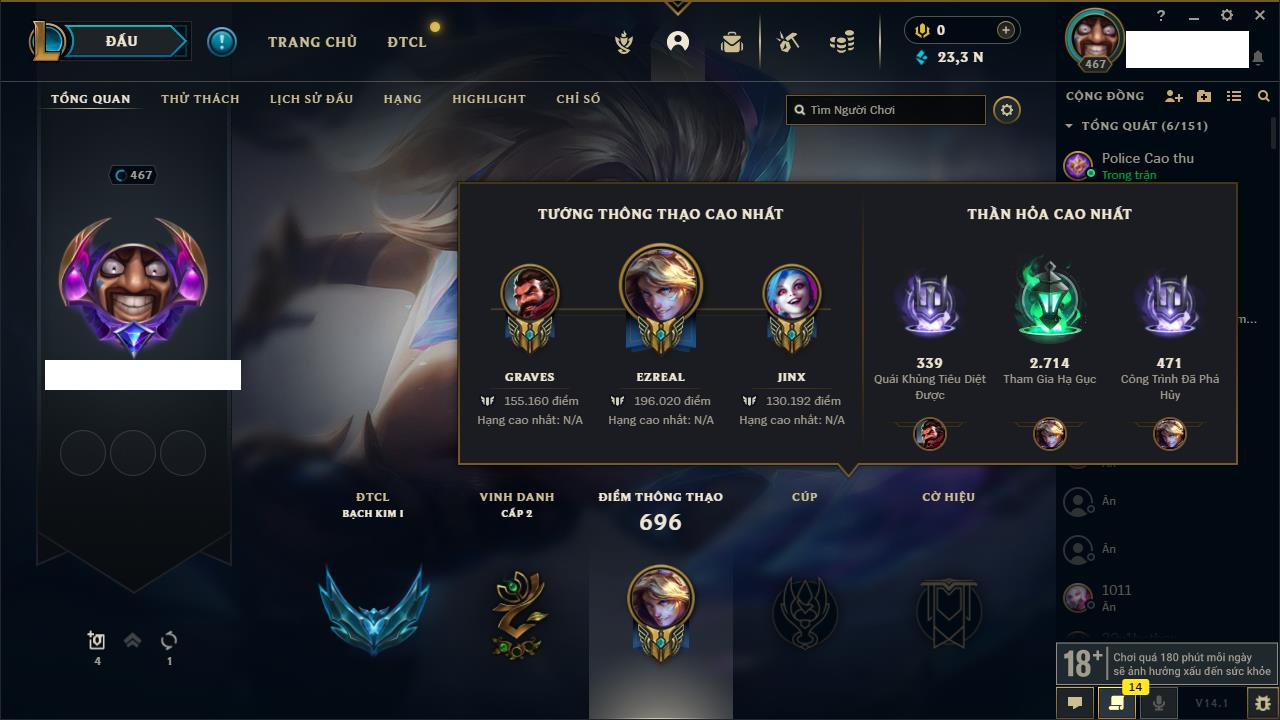This screenshot has width=1280, height=720.
Task: Expand the ĐTCL BẠCH KIM I rank emblem
Action: 373,607
